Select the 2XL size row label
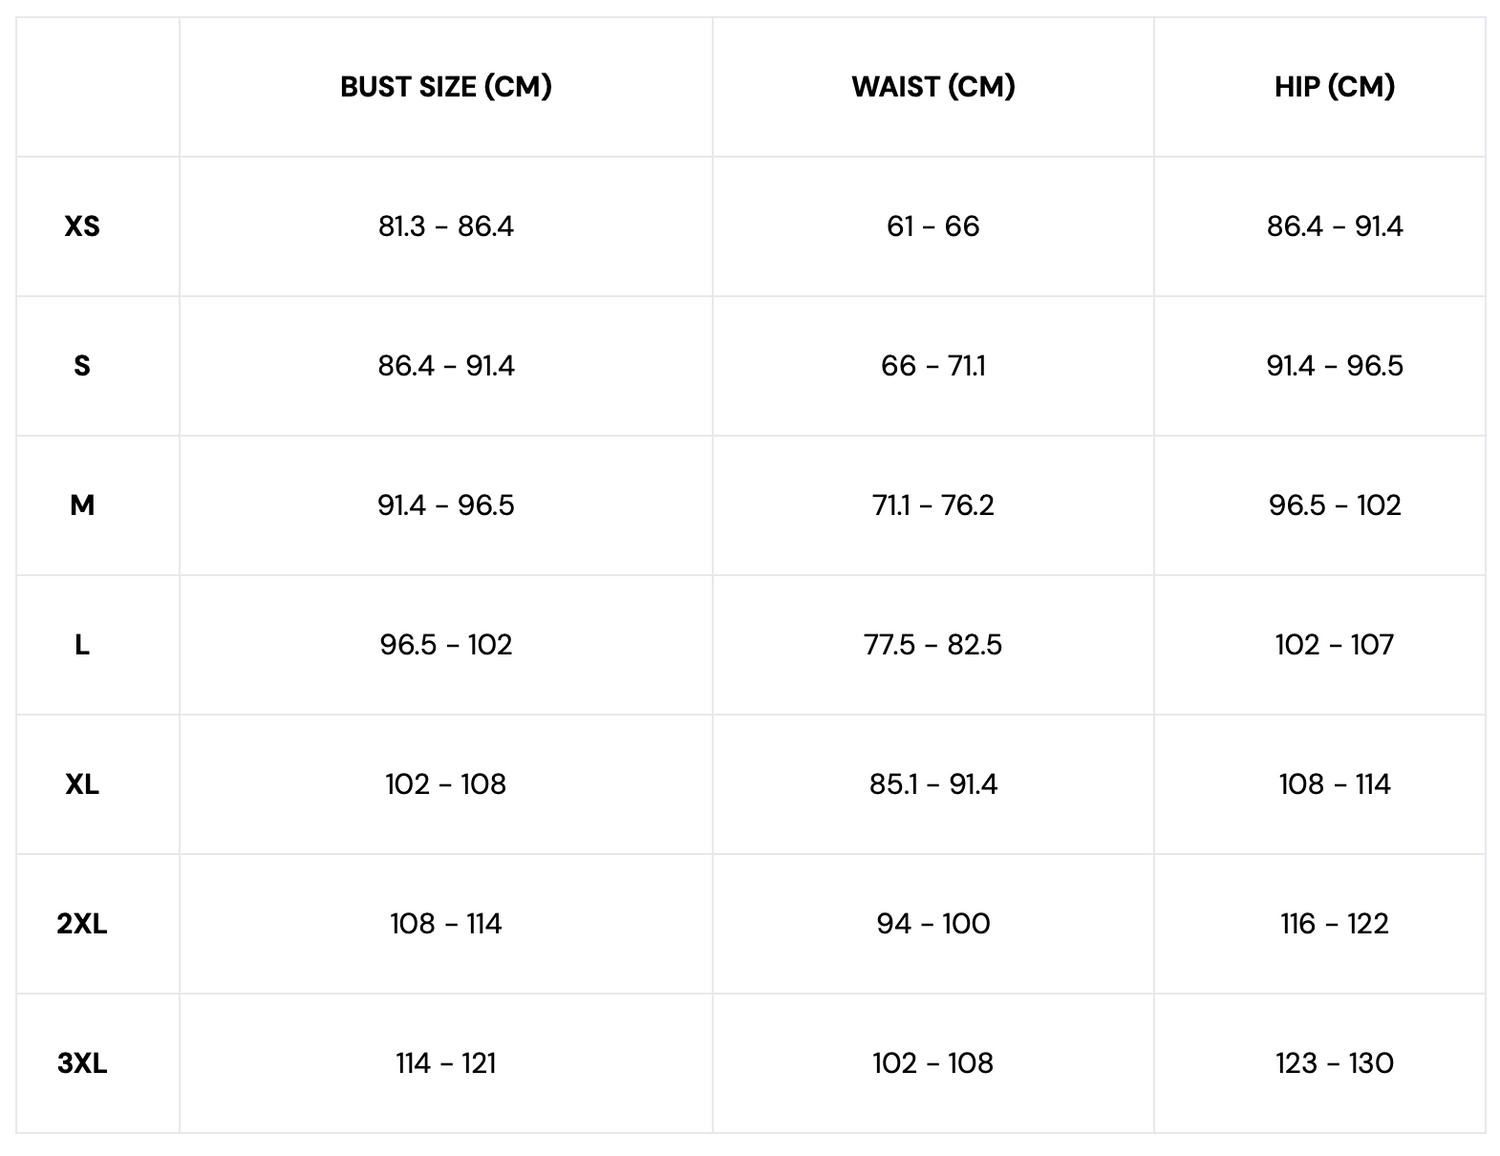The image size is (1500, 1156). pos(82,924)
